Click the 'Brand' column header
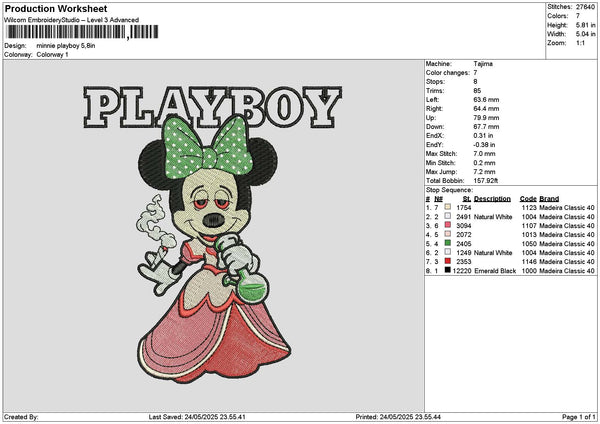The width and height of the screenshot is (600, 424). [x=549, y=199]
